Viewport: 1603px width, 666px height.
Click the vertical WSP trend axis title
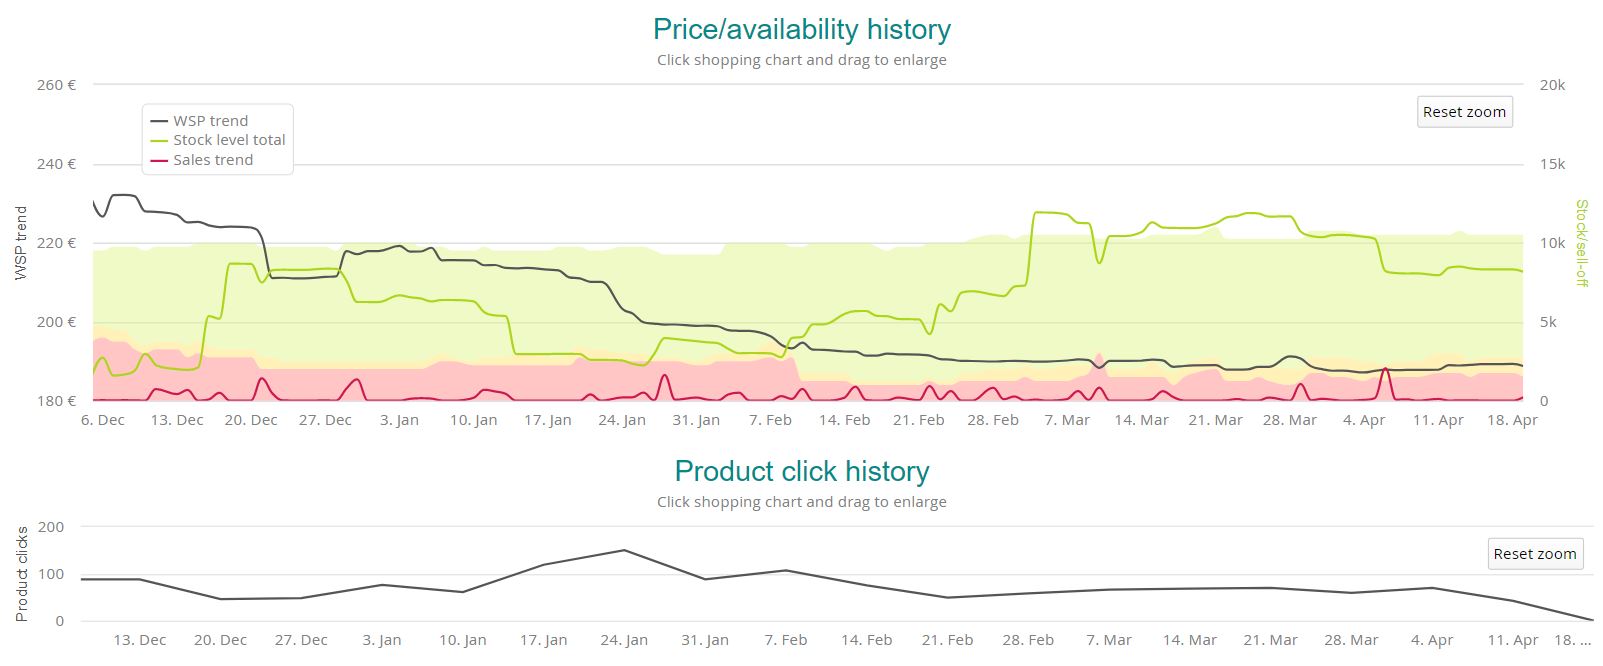click(x=21, y=243)
